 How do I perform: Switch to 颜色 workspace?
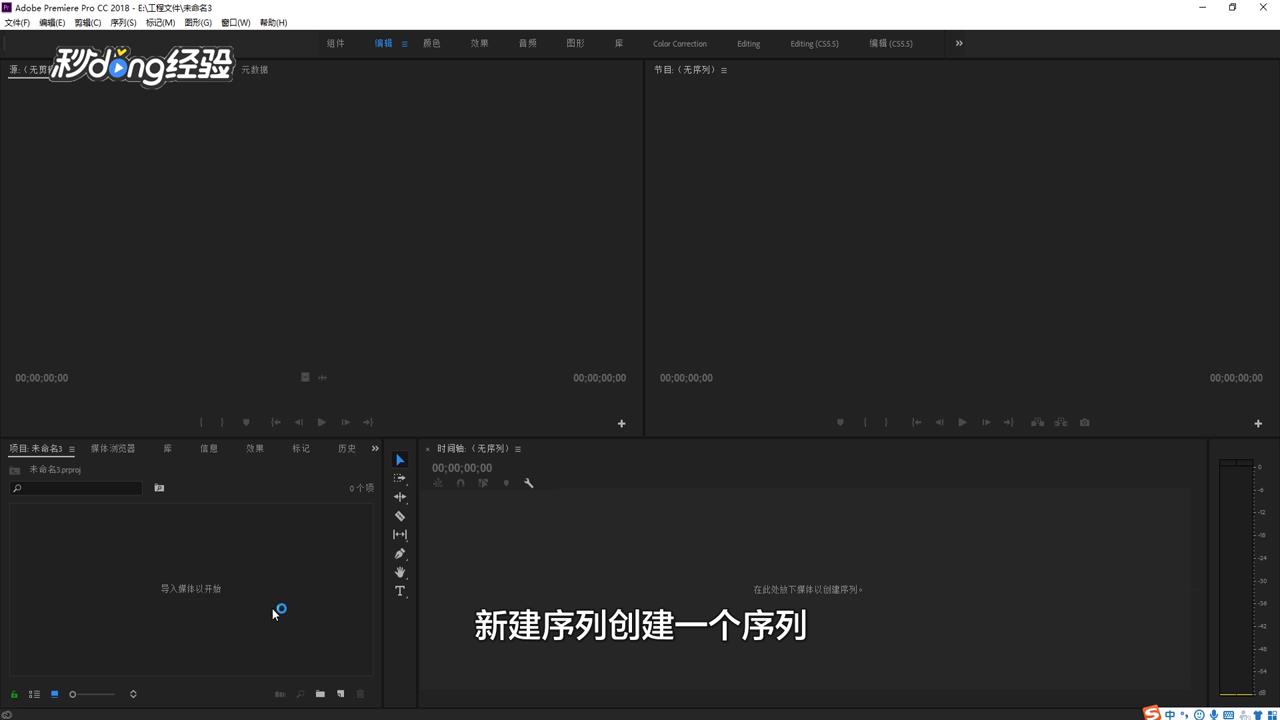(432, 44)
